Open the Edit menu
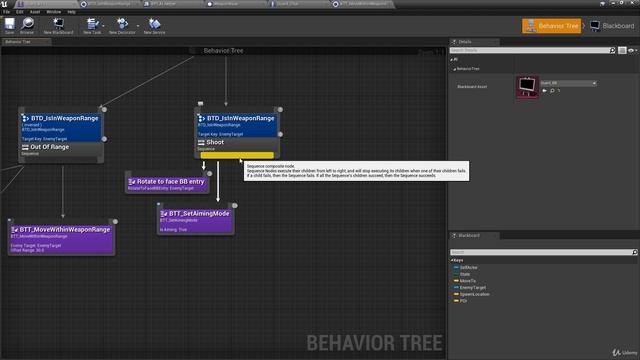This screenshot has width=640, height=360. [x=20, y=12]
